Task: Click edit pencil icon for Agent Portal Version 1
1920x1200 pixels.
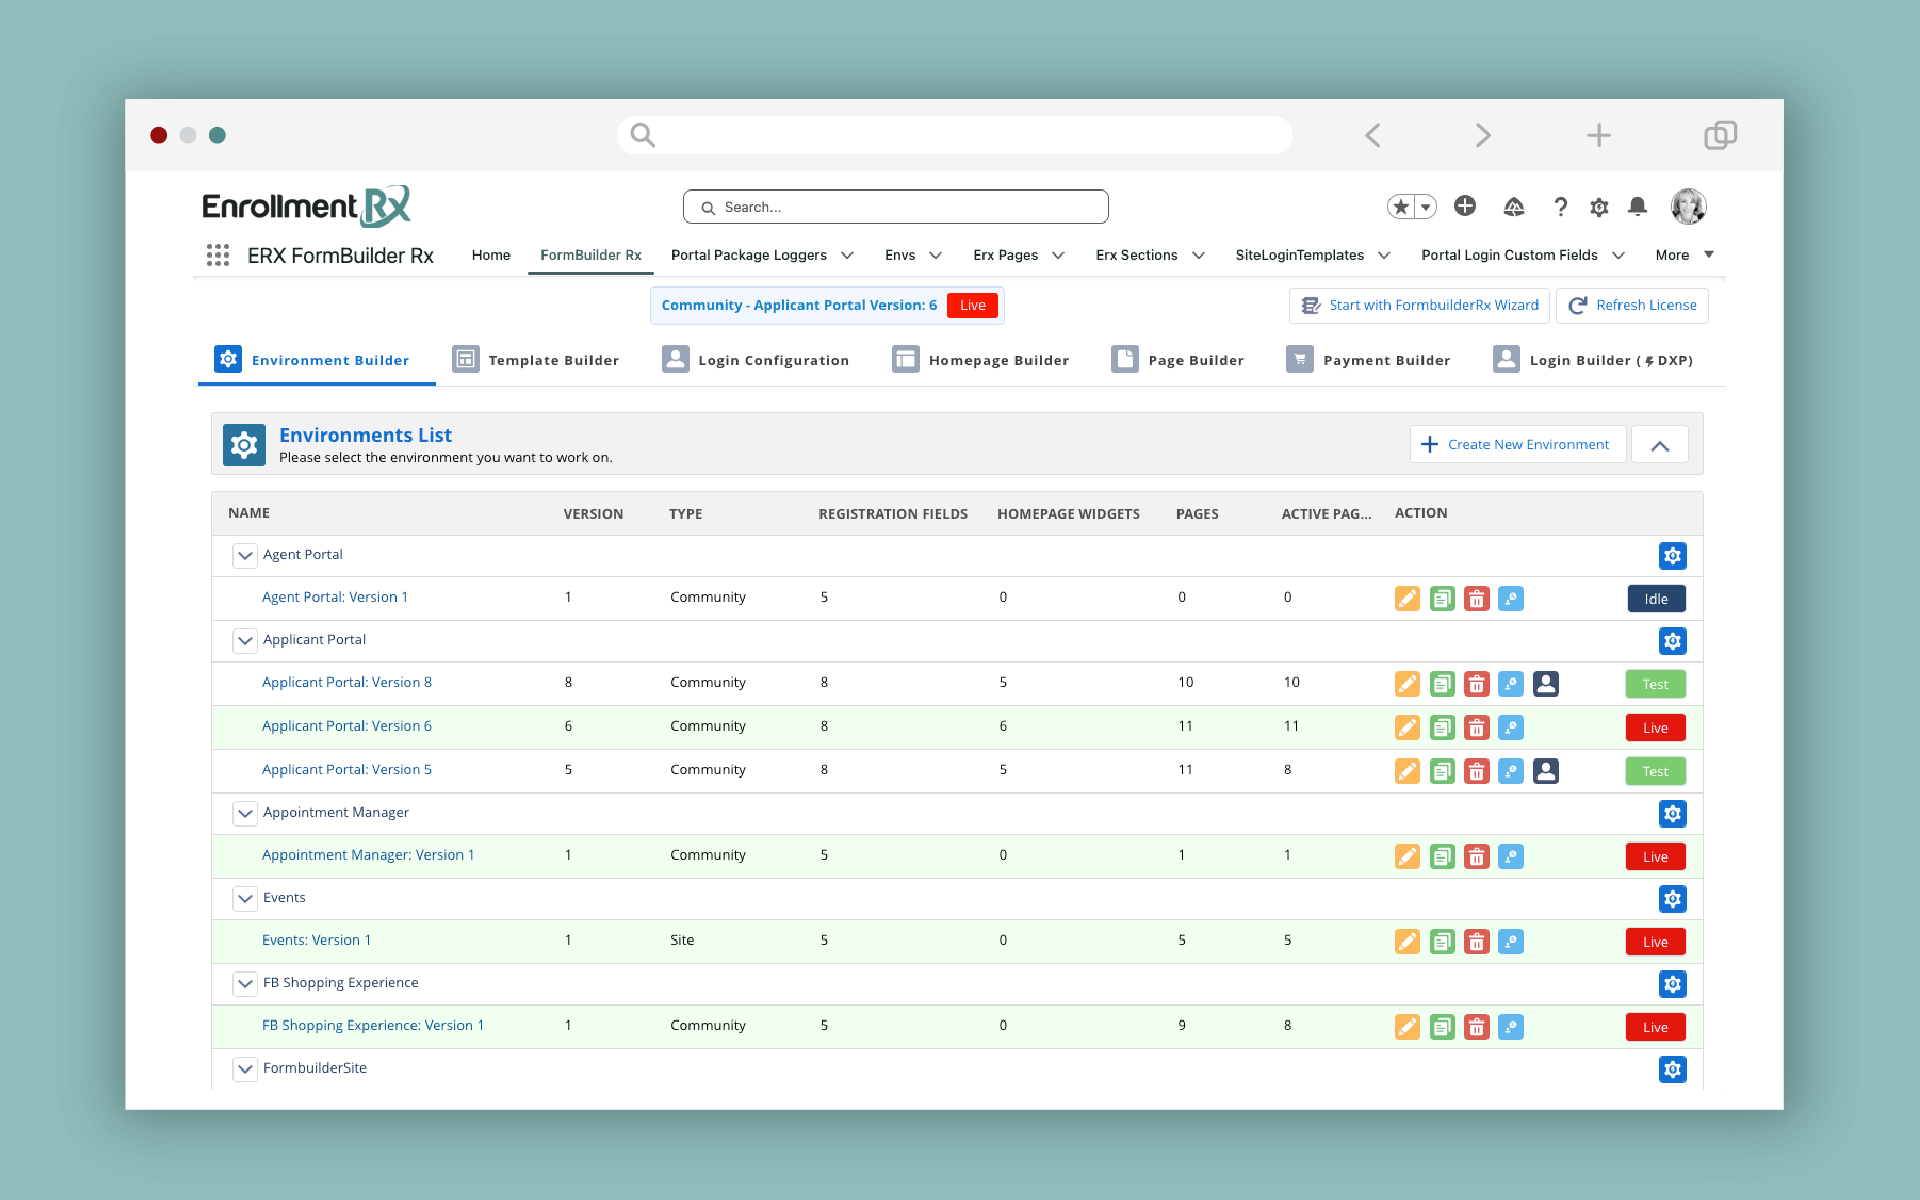Action: click(1407, 599)
